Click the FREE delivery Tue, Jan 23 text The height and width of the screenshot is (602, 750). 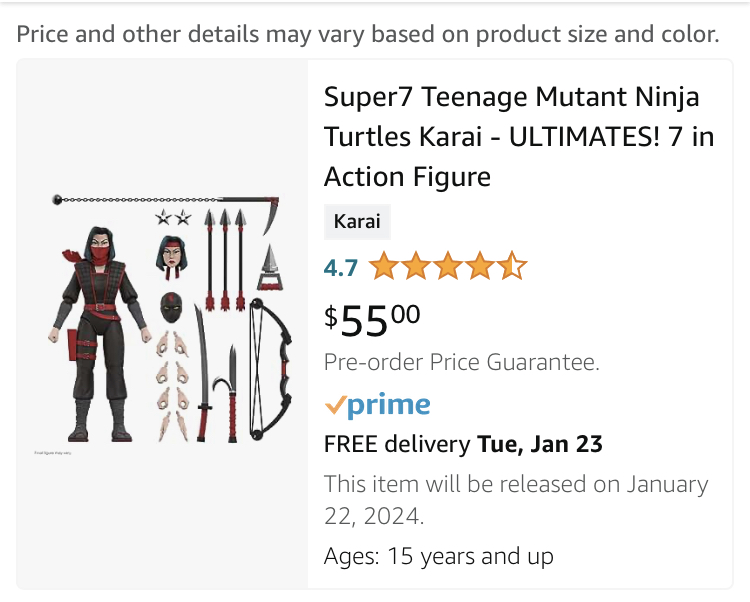tap(463, 444)
